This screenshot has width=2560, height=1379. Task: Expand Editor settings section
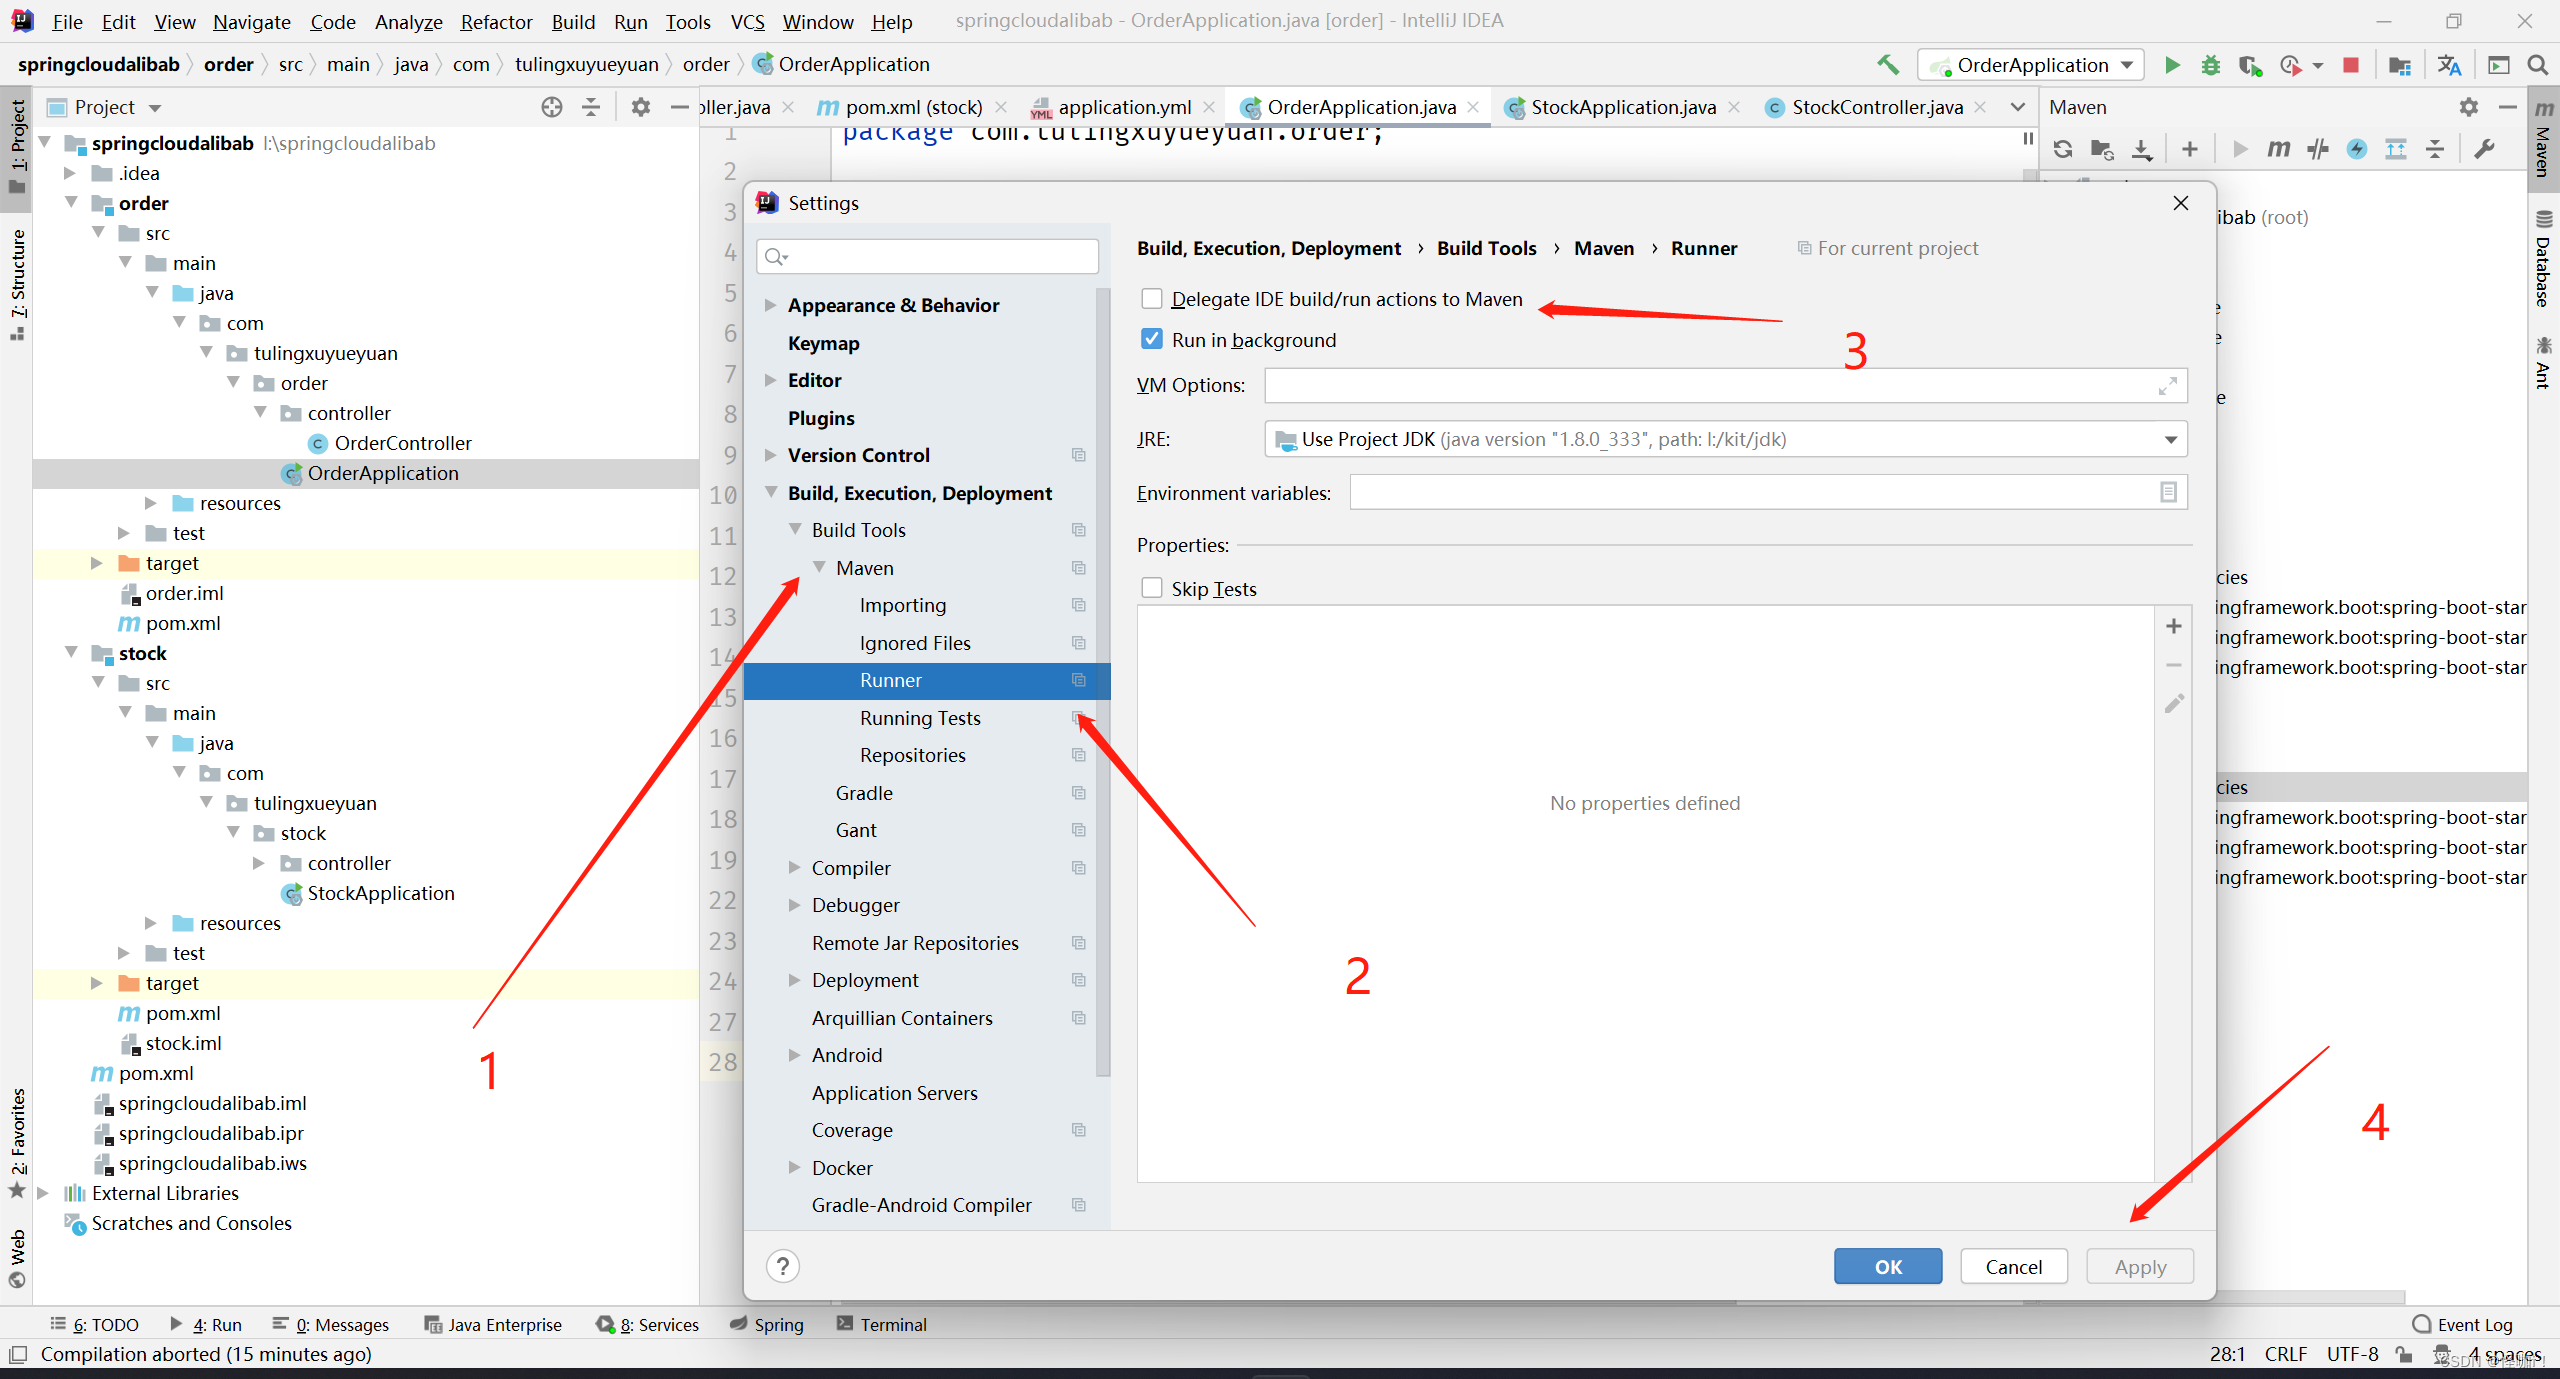(x=770, y=380)
